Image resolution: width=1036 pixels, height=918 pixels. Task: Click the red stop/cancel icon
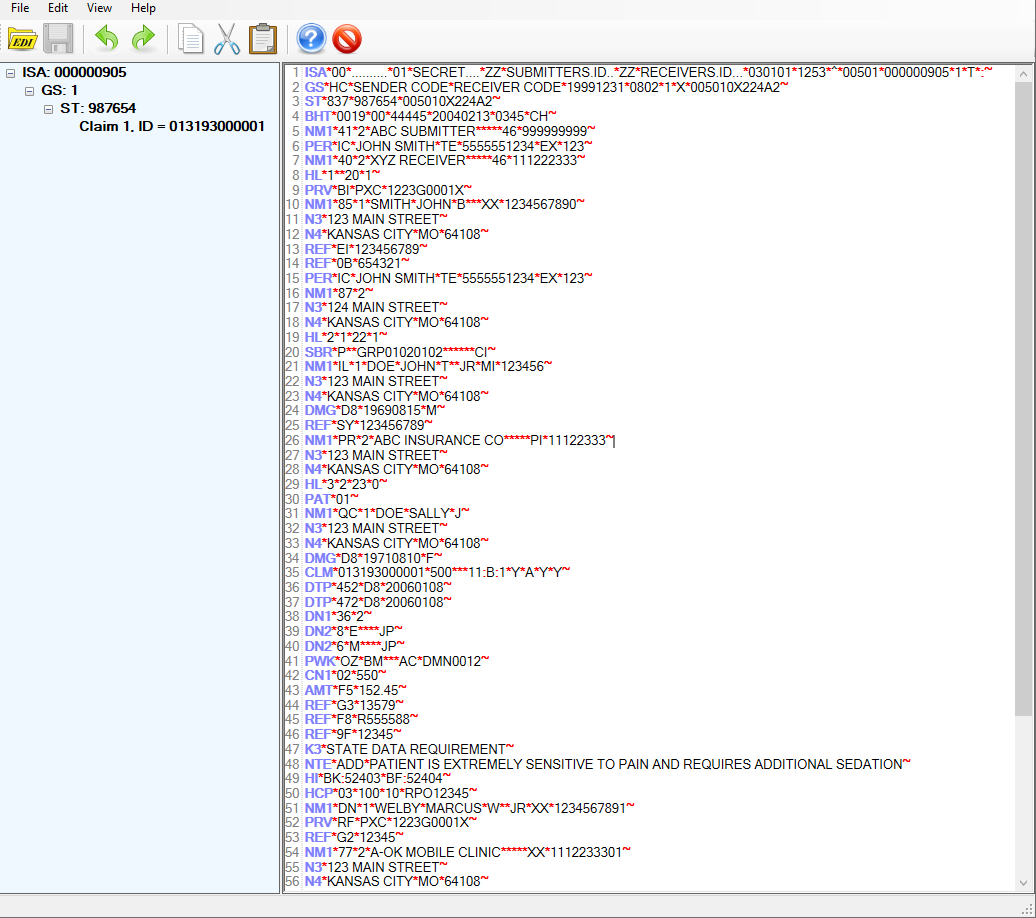pos(347,39)
